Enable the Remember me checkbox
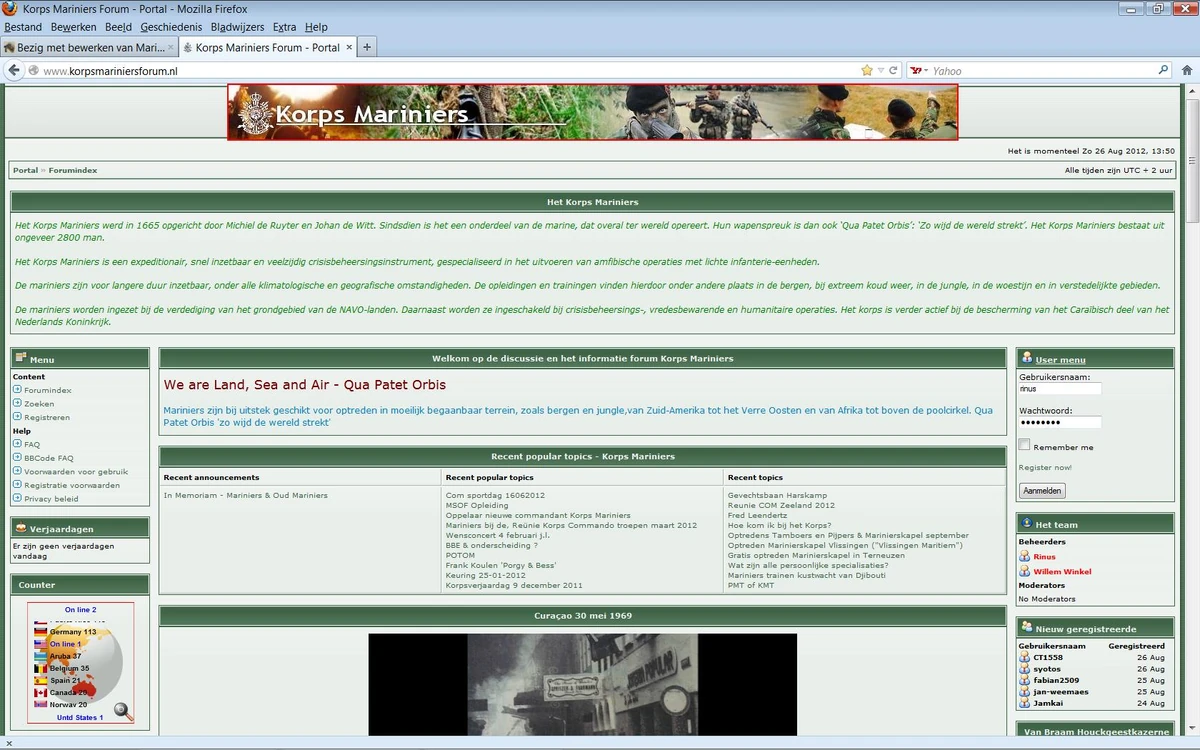Image resolution: width=1200 pixels, height=750 pixels. (x=1024, y=444)
